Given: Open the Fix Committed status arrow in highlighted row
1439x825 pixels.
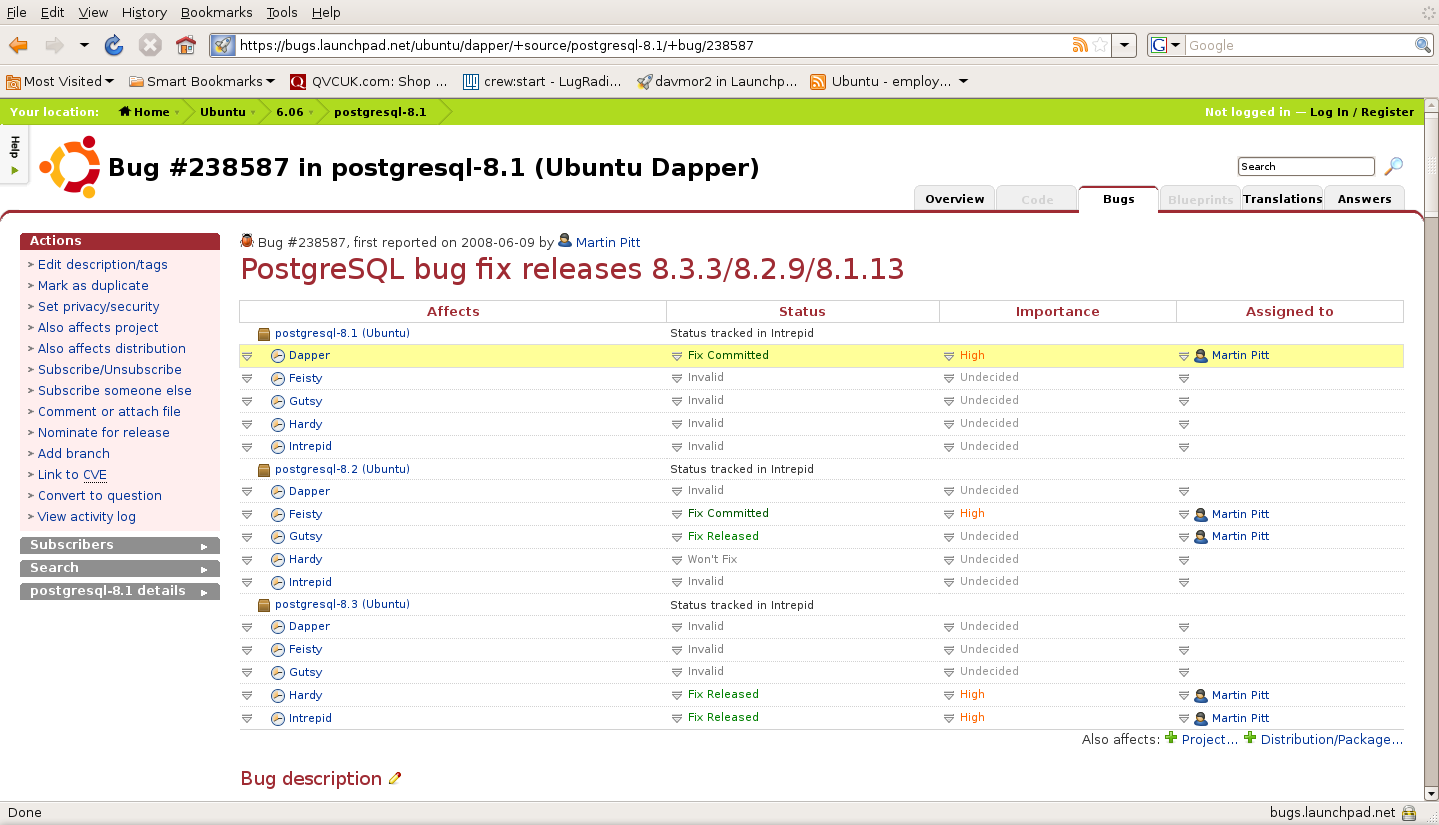Looking at the screenshot, I should tap(677, 356).
